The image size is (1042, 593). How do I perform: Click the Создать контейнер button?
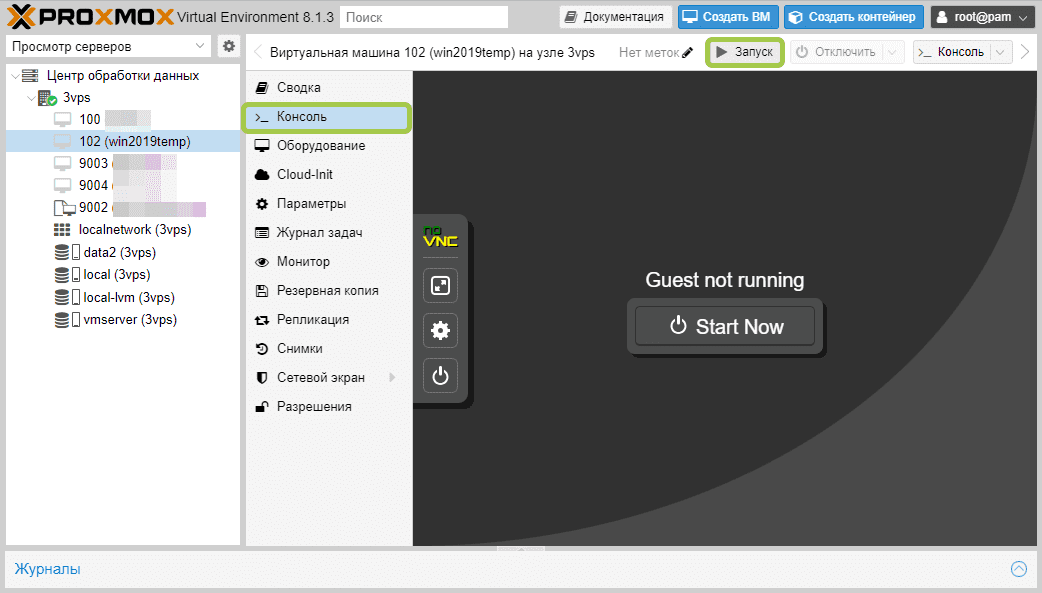pyautogui.click(x=854, y=17)
